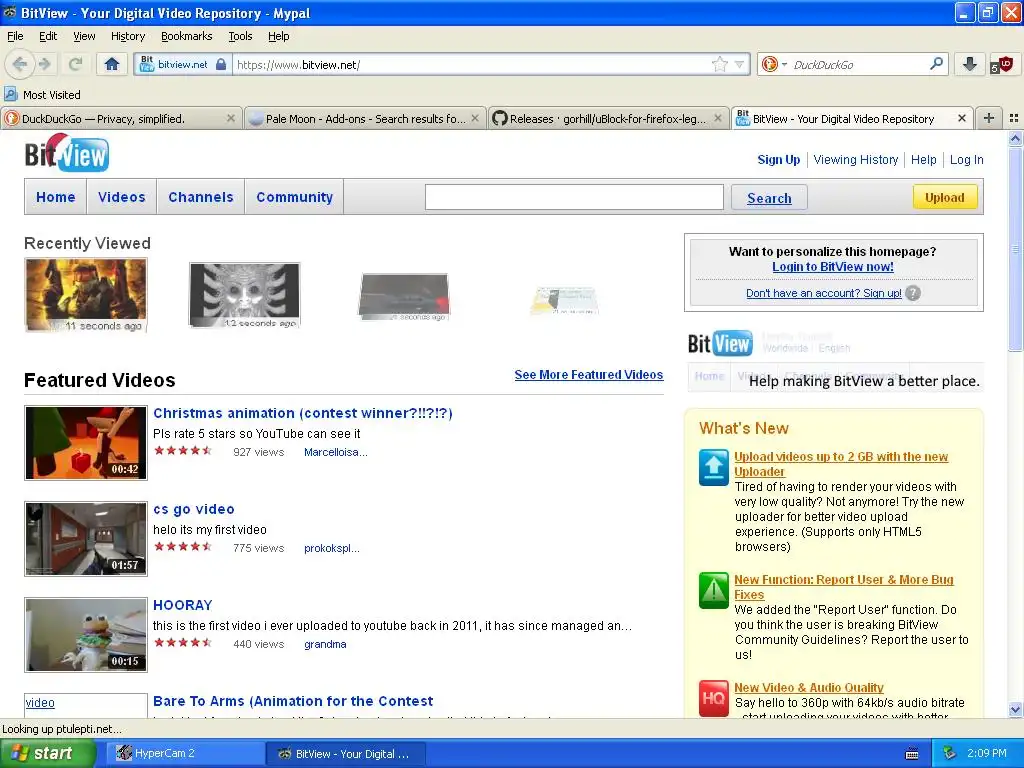Click the uBlock Origin shield icon
Screen dimensions: 1024x768
[1002, 64]
